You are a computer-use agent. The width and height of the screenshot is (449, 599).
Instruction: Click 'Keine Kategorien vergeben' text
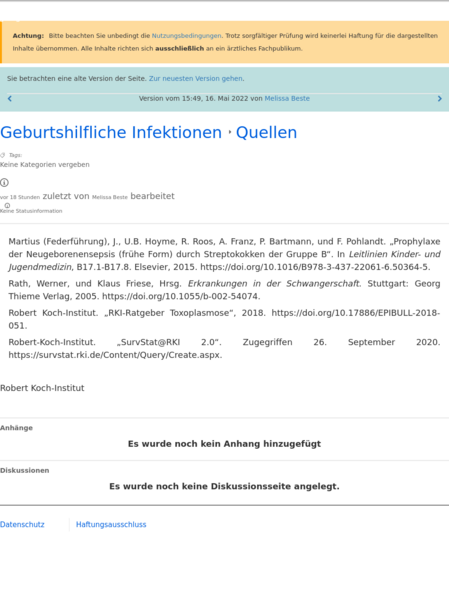(45, 165)
